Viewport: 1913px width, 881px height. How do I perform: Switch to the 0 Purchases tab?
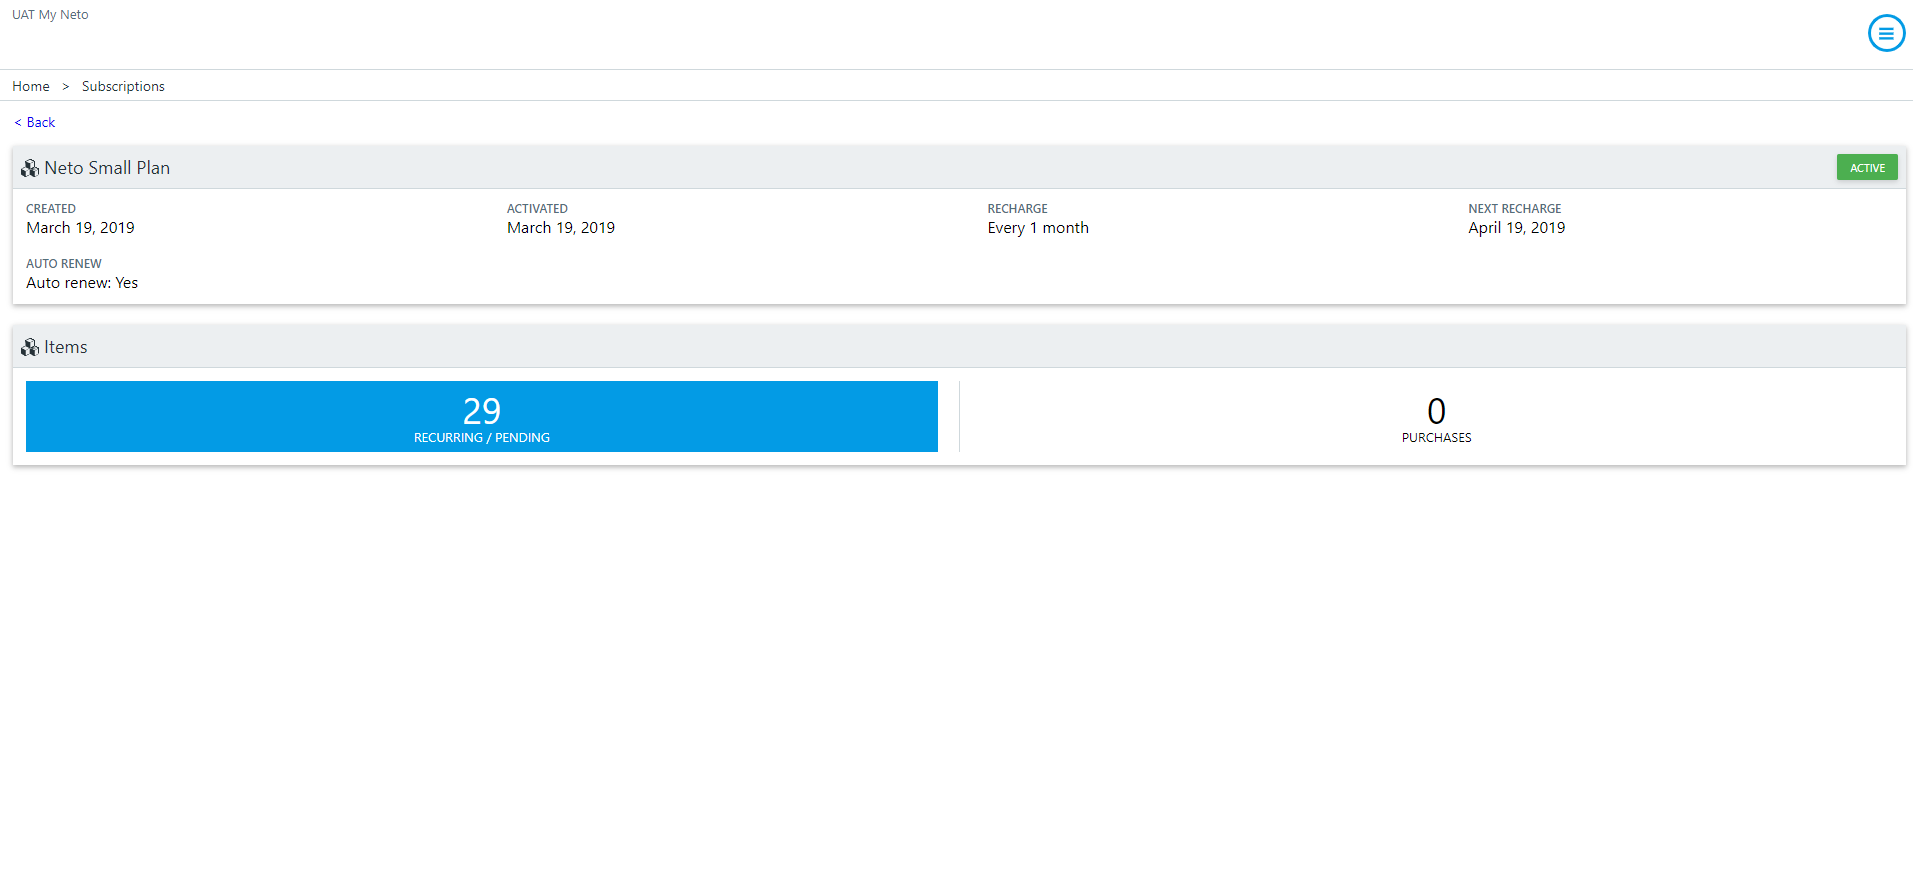coord(1436,416)
